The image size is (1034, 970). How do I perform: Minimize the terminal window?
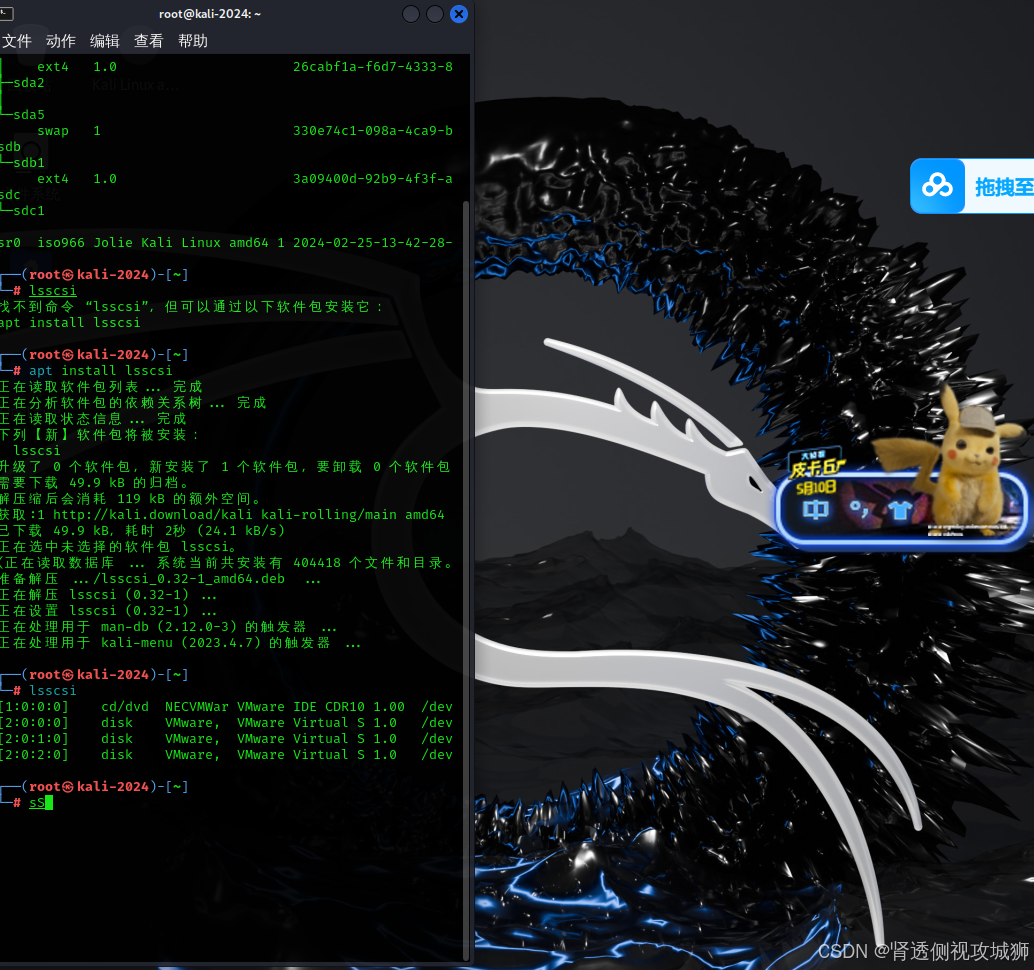[x=411, y=14]
